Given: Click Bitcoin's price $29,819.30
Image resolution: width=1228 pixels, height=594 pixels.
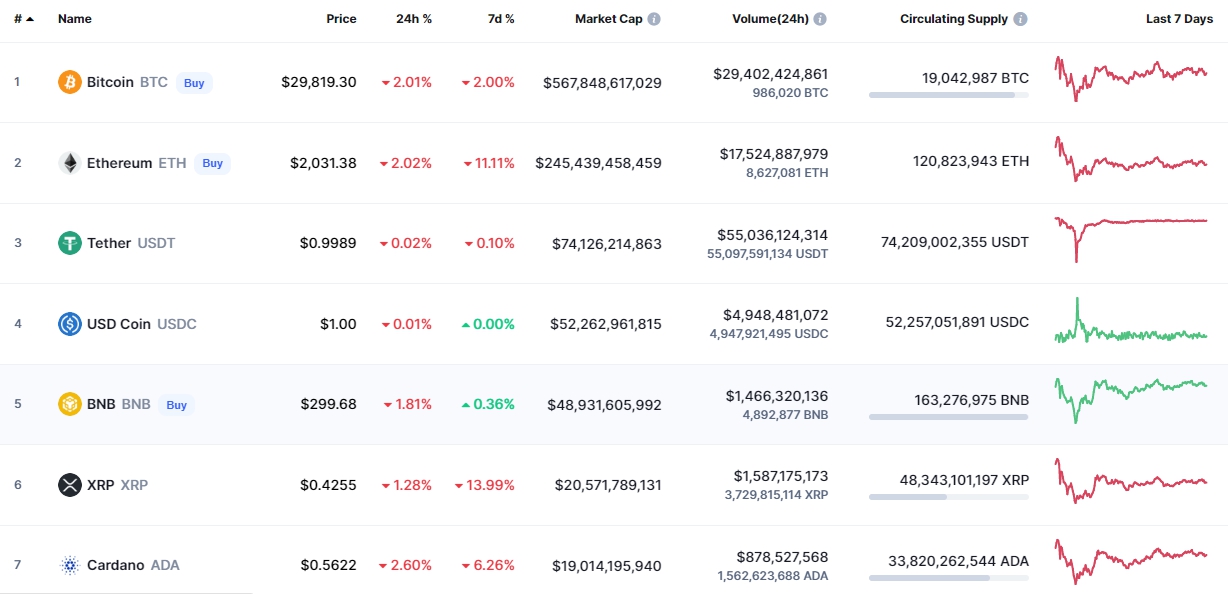Looking at the screenshot, I should coord(319,82).
